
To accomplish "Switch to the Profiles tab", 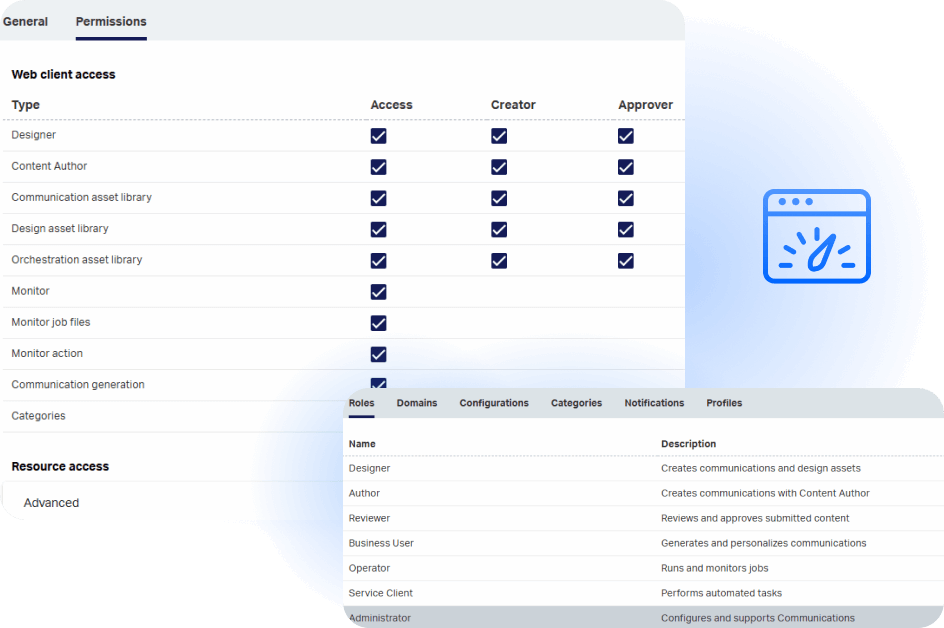I will click(724, 403).
